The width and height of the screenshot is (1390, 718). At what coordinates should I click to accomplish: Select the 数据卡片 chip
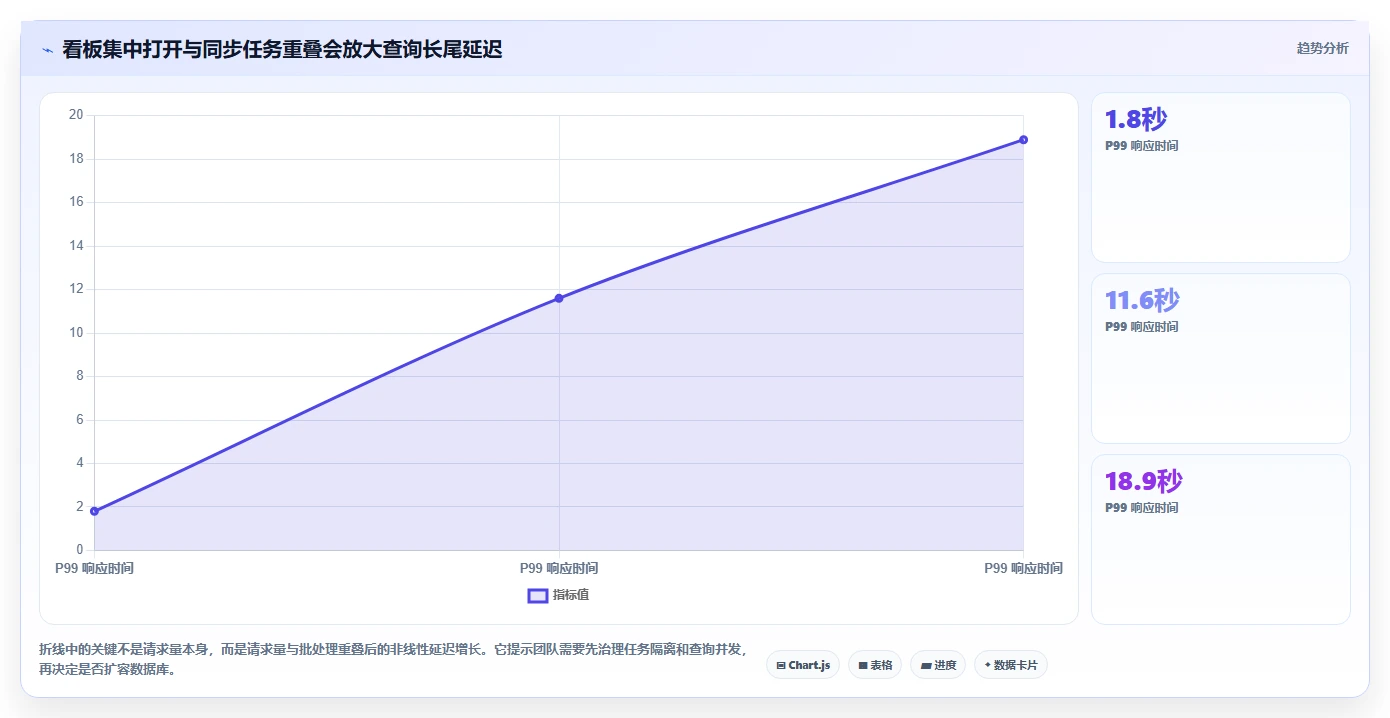[x=1010, y=665]
